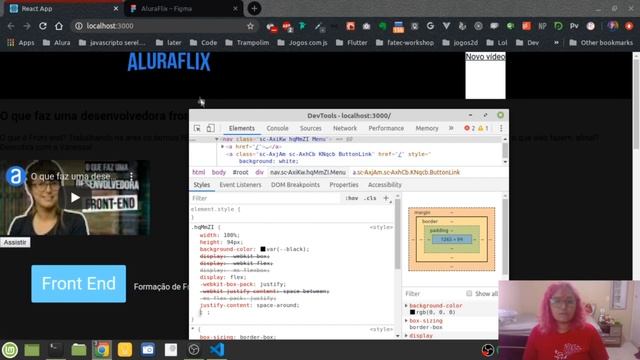Click the Google Translate G extension icon
Image resolution: width=640 pixels, height=360 pixels.
click(x=430, y=26)
